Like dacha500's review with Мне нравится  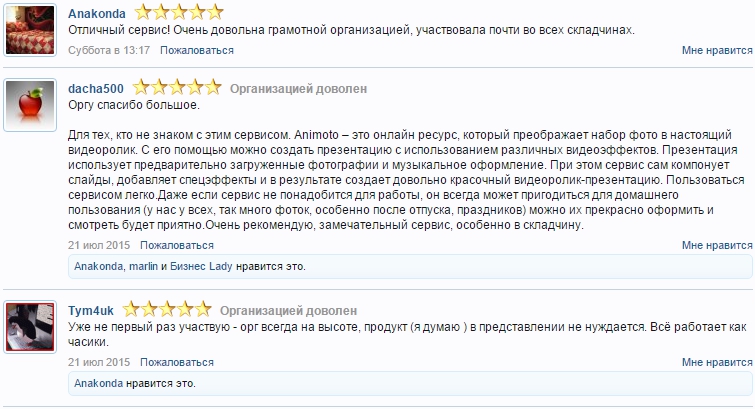(716, 245)
